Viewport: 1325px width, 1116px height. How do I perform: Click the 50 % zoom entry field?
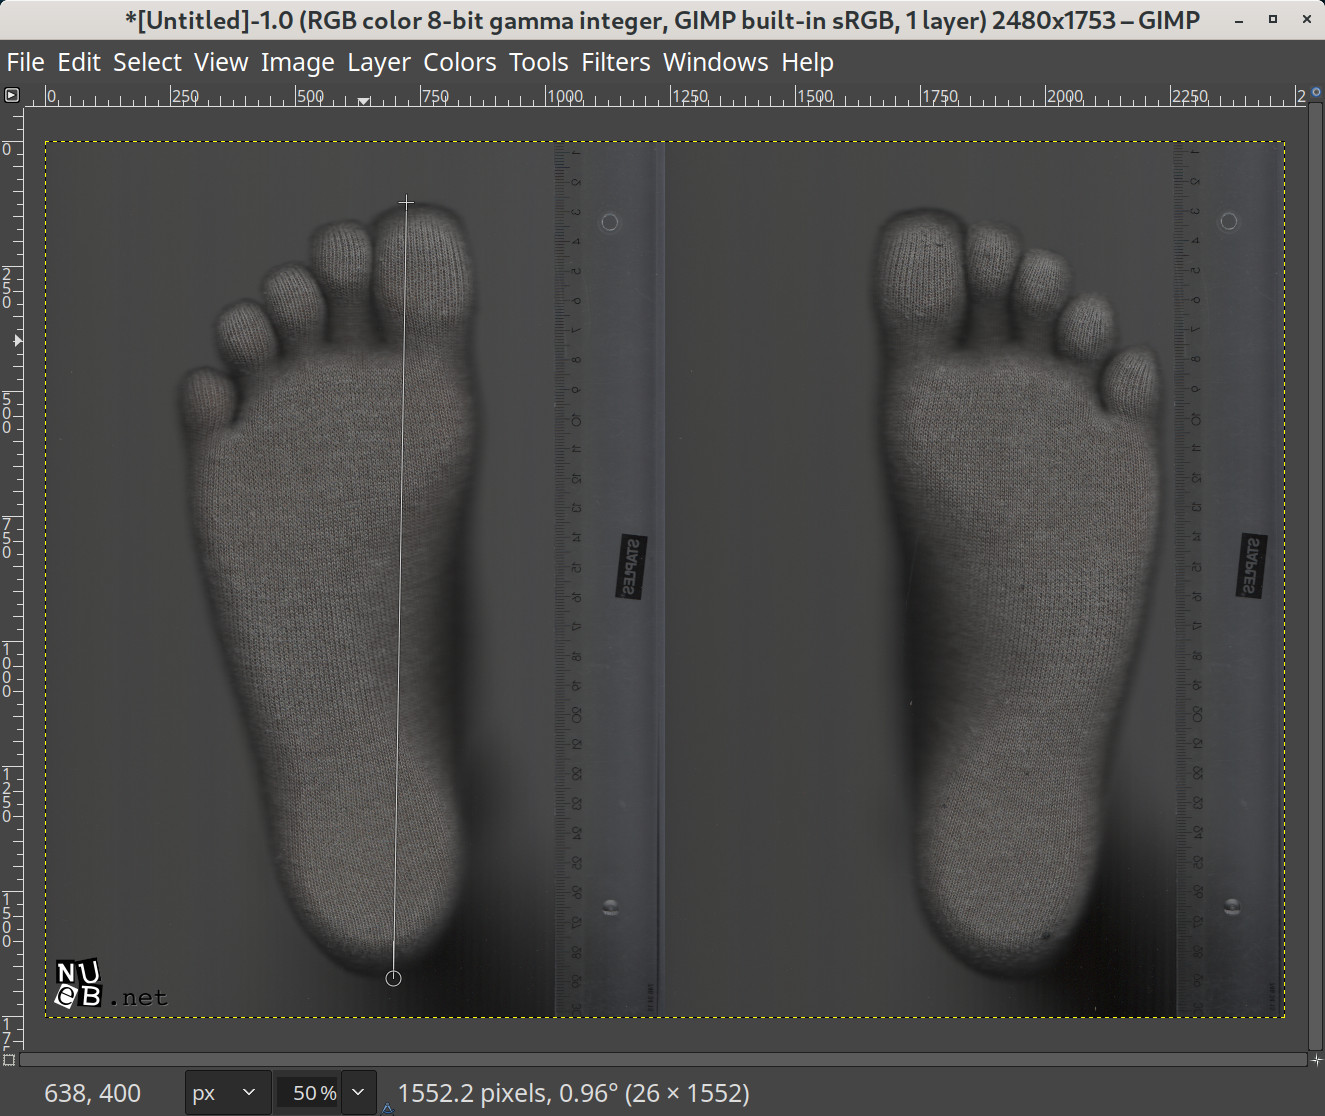click(308, 1093)
